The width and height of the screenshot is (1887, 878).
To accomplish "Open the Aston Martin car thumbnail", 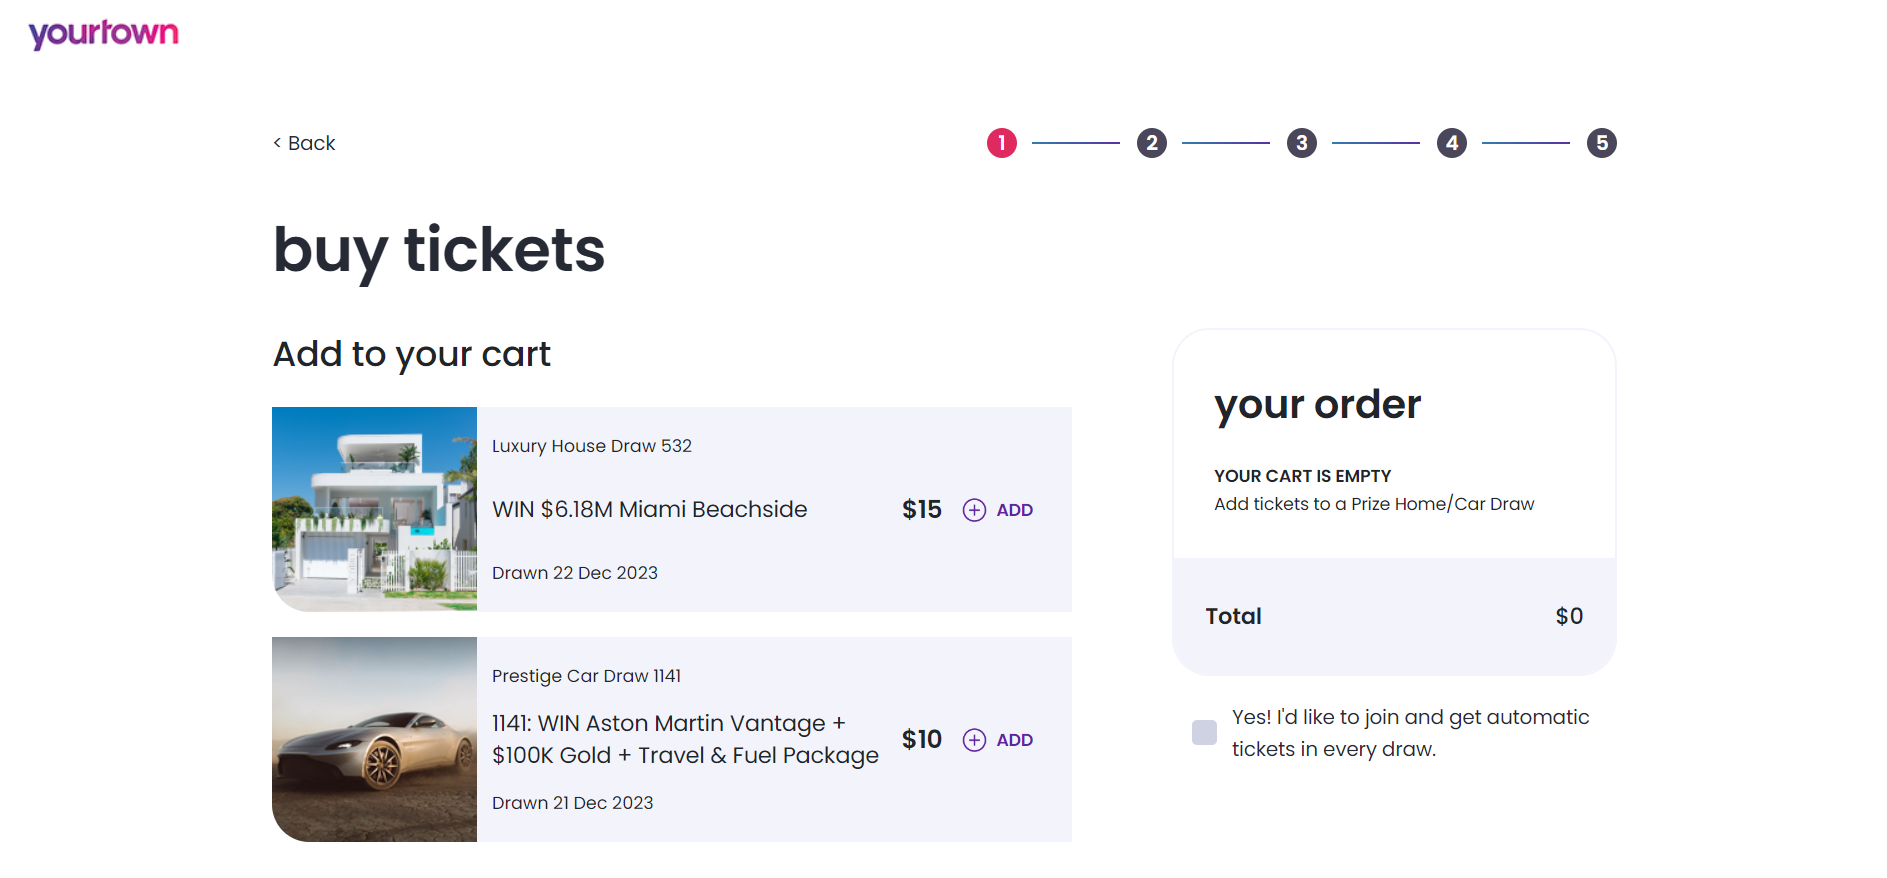I will pyautogui.click(x=374, y=739).
